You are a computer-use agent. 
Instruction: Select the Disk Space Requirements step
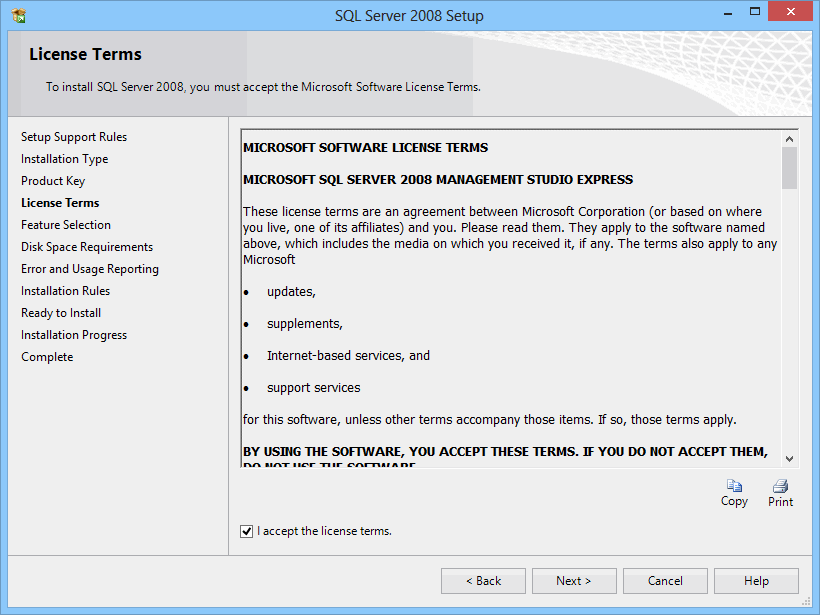(87, 247)
